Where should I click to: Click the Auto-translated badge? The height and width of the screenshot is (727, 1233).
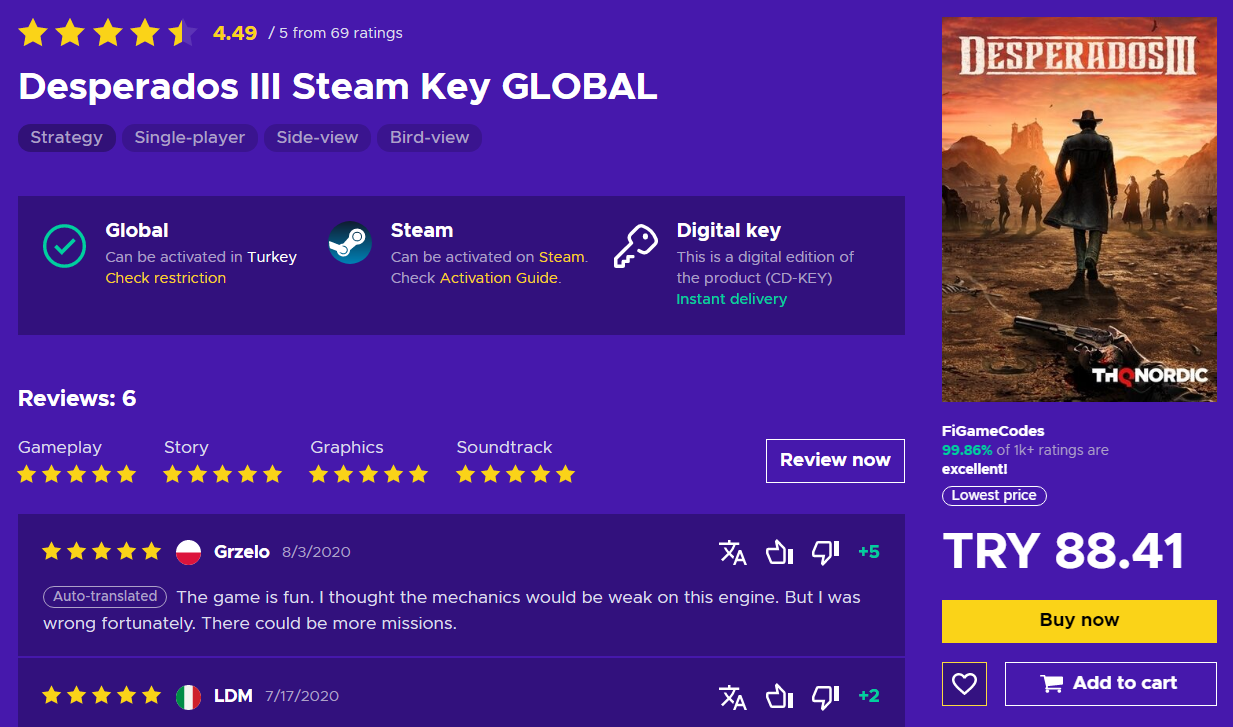point(105,596)
